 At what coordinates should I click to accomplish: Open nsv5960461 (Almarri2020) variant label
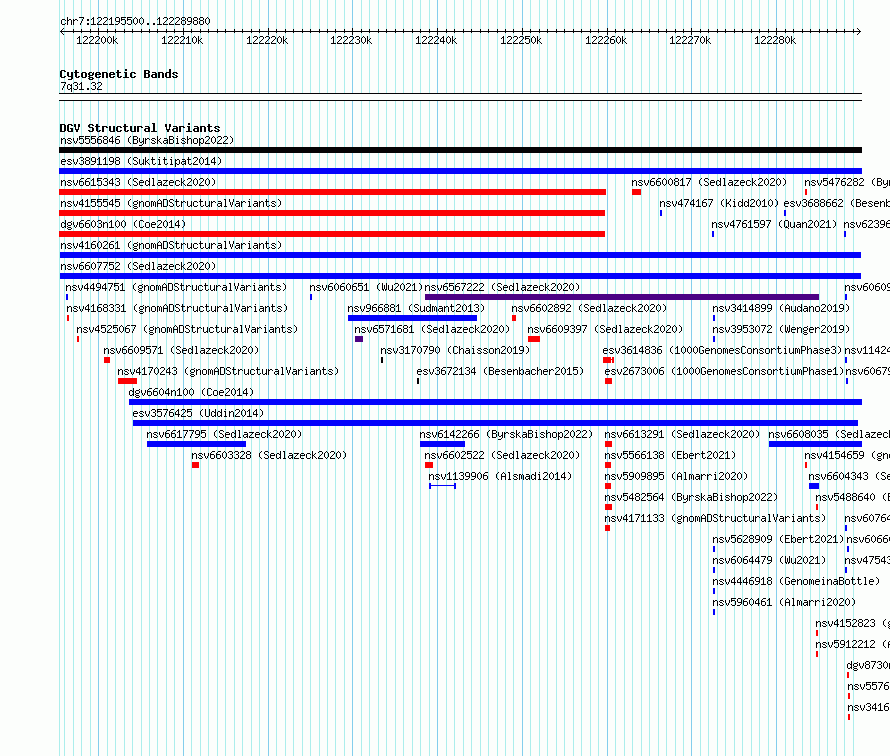point(784,602)
